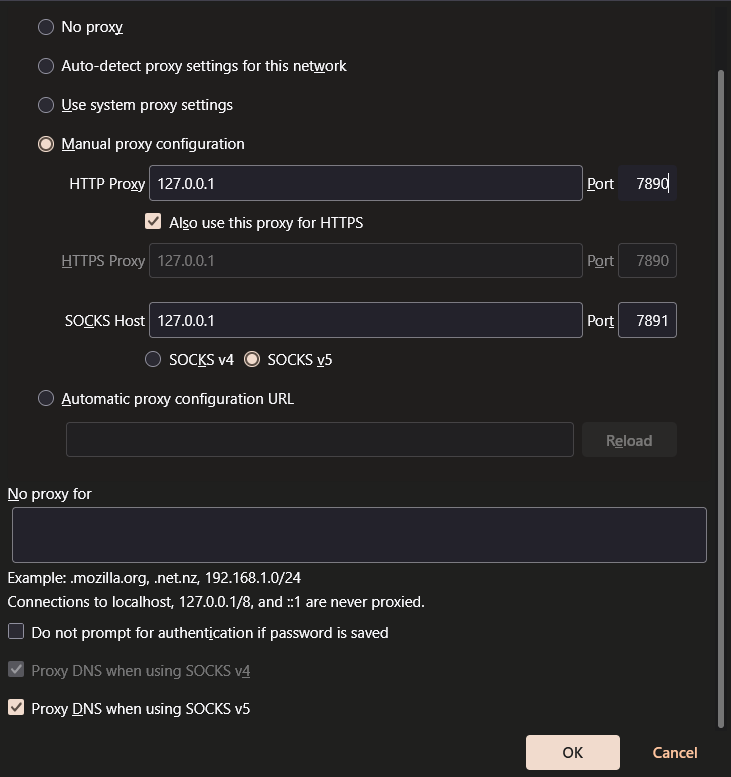Select the SOCKS v5 radio button

(252, 359)
